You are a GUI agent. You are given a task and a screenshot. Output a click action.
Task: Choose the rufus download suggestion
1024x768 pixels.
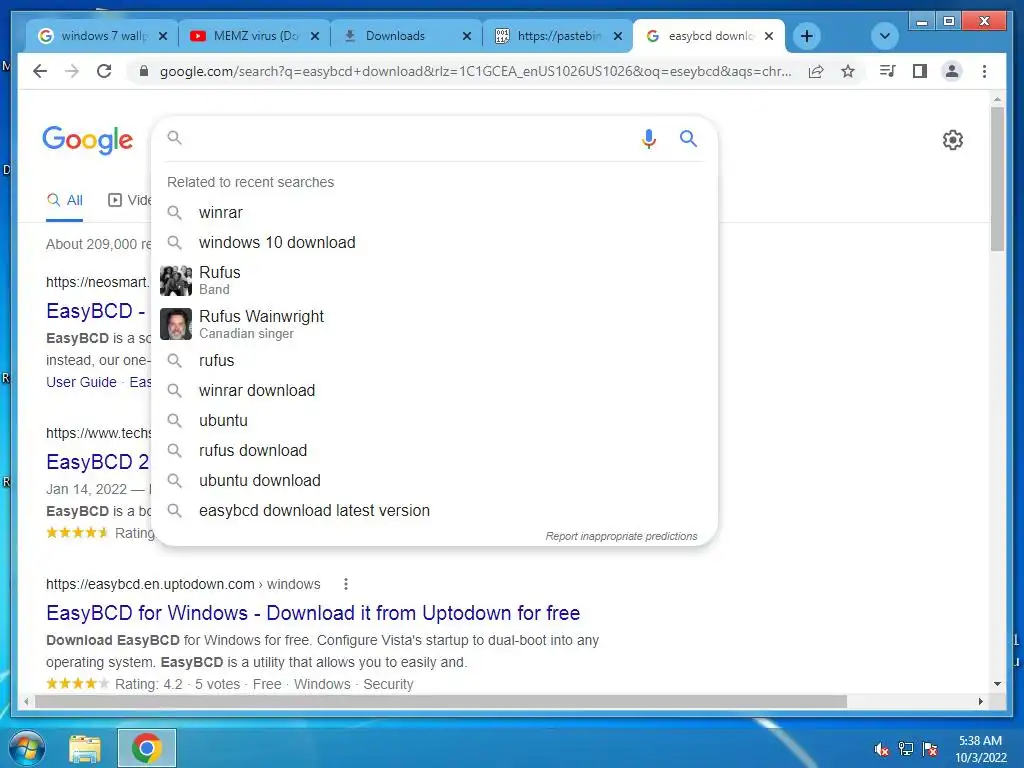[434, 451]
